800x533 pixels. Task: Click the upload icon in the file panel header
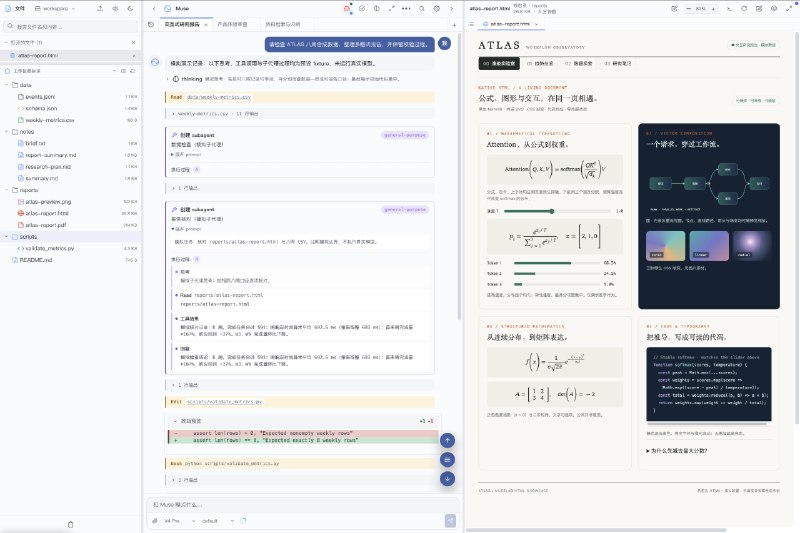tap(100, 8)
